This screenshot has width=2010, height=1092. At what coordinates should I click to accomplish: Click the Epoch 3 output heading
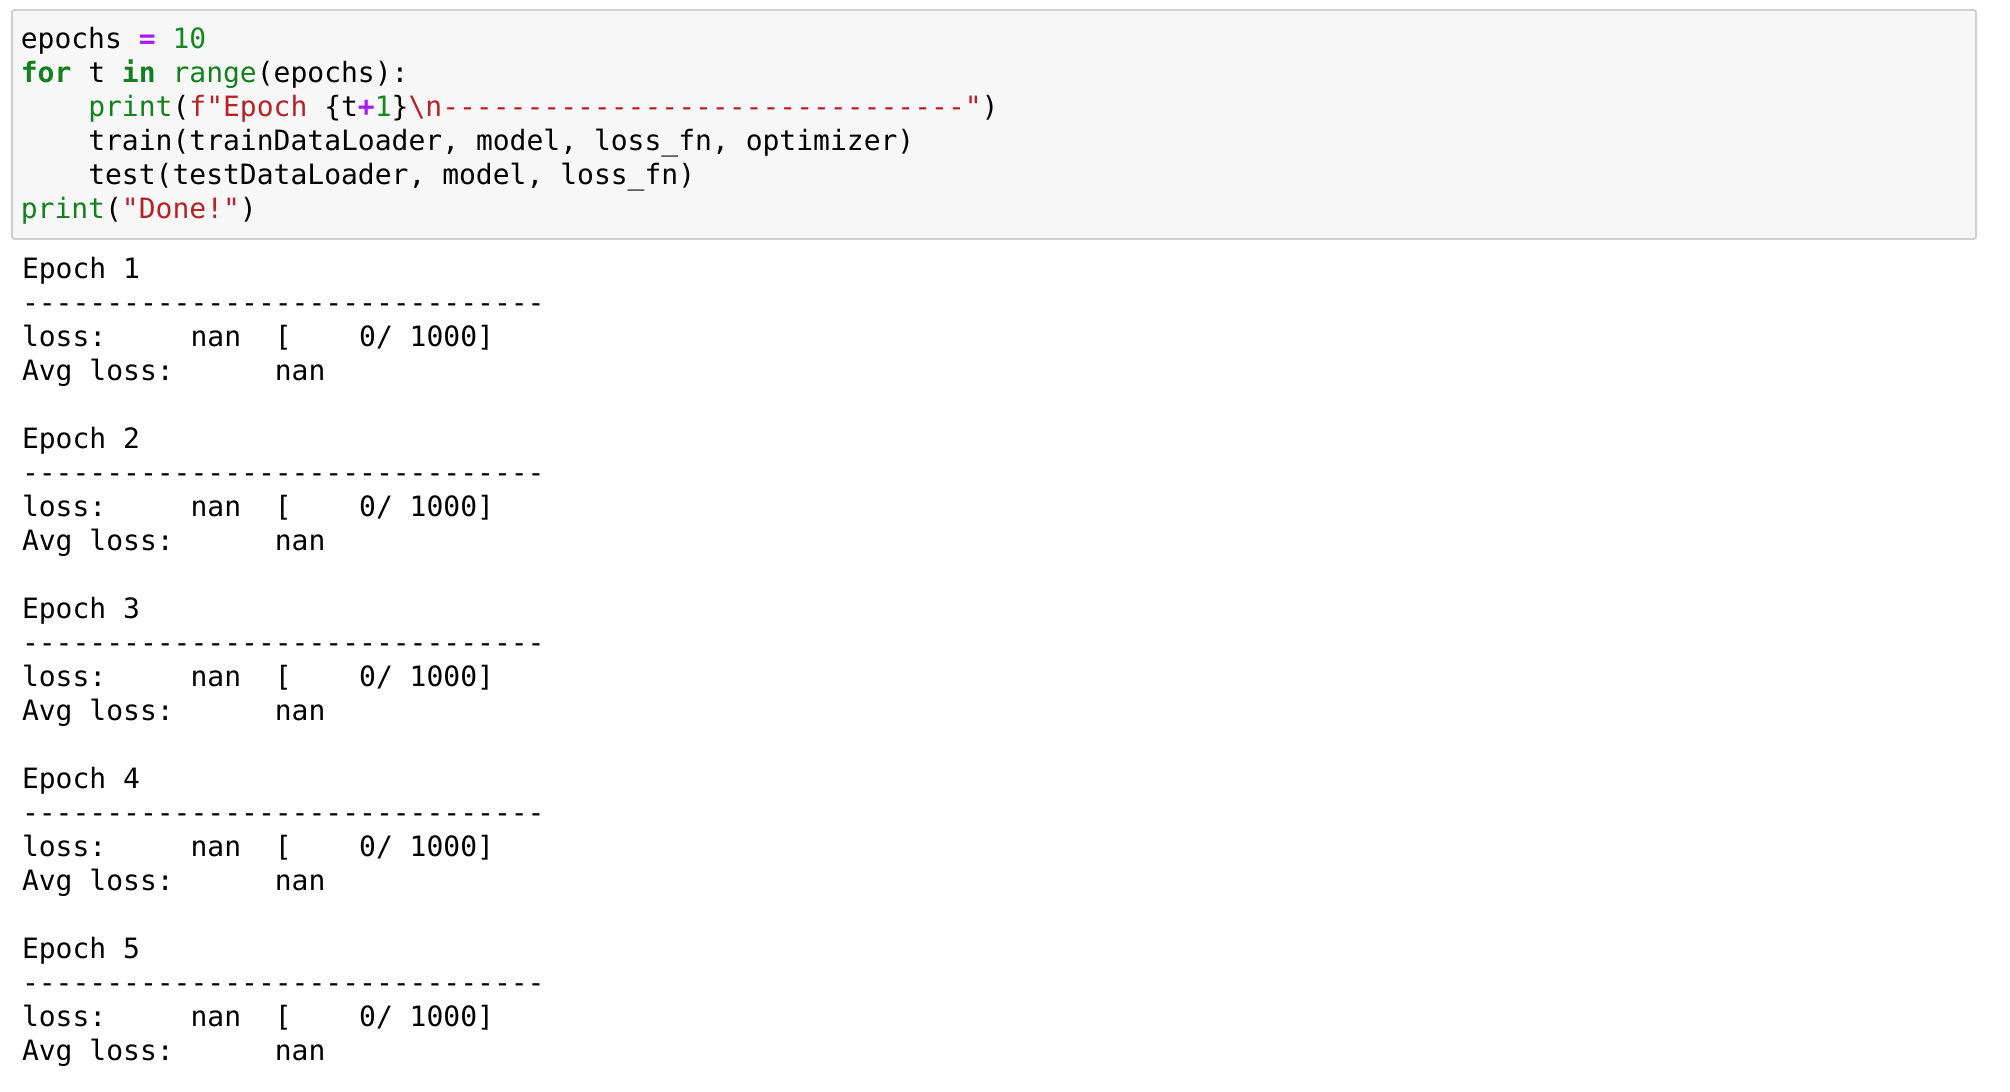80,609
